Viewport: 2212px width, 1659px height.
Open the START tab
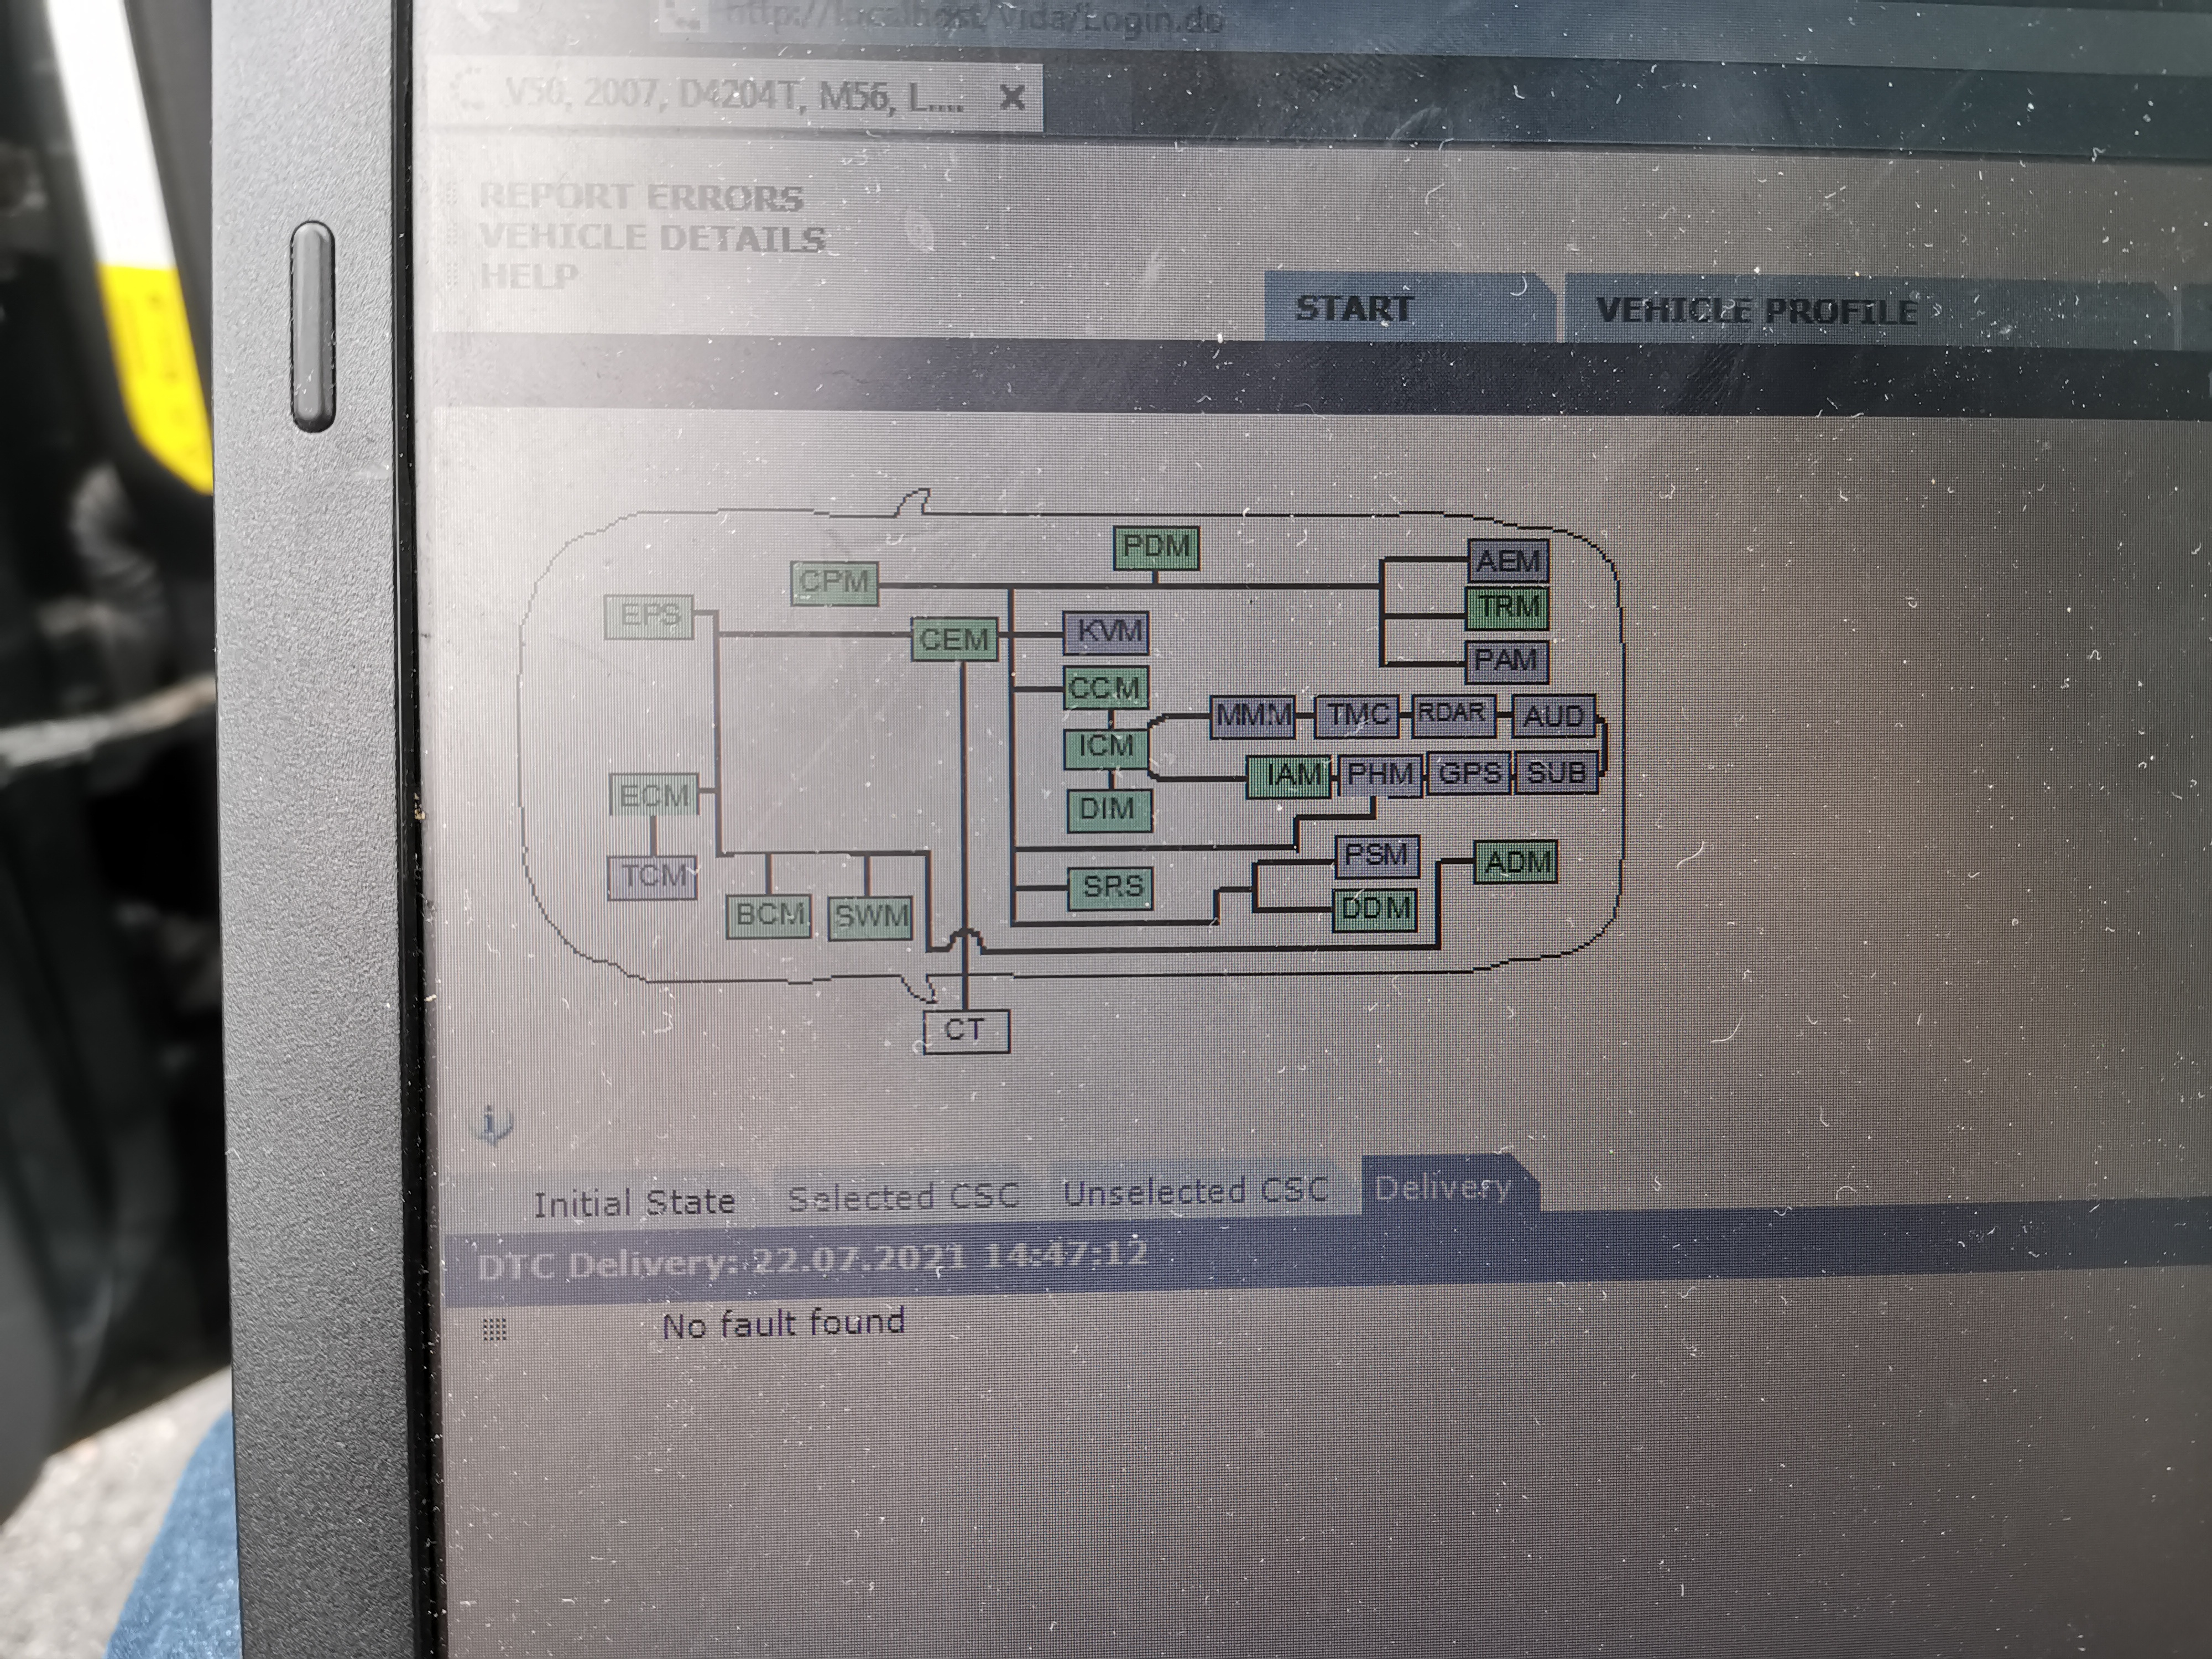pos(1353,308)
